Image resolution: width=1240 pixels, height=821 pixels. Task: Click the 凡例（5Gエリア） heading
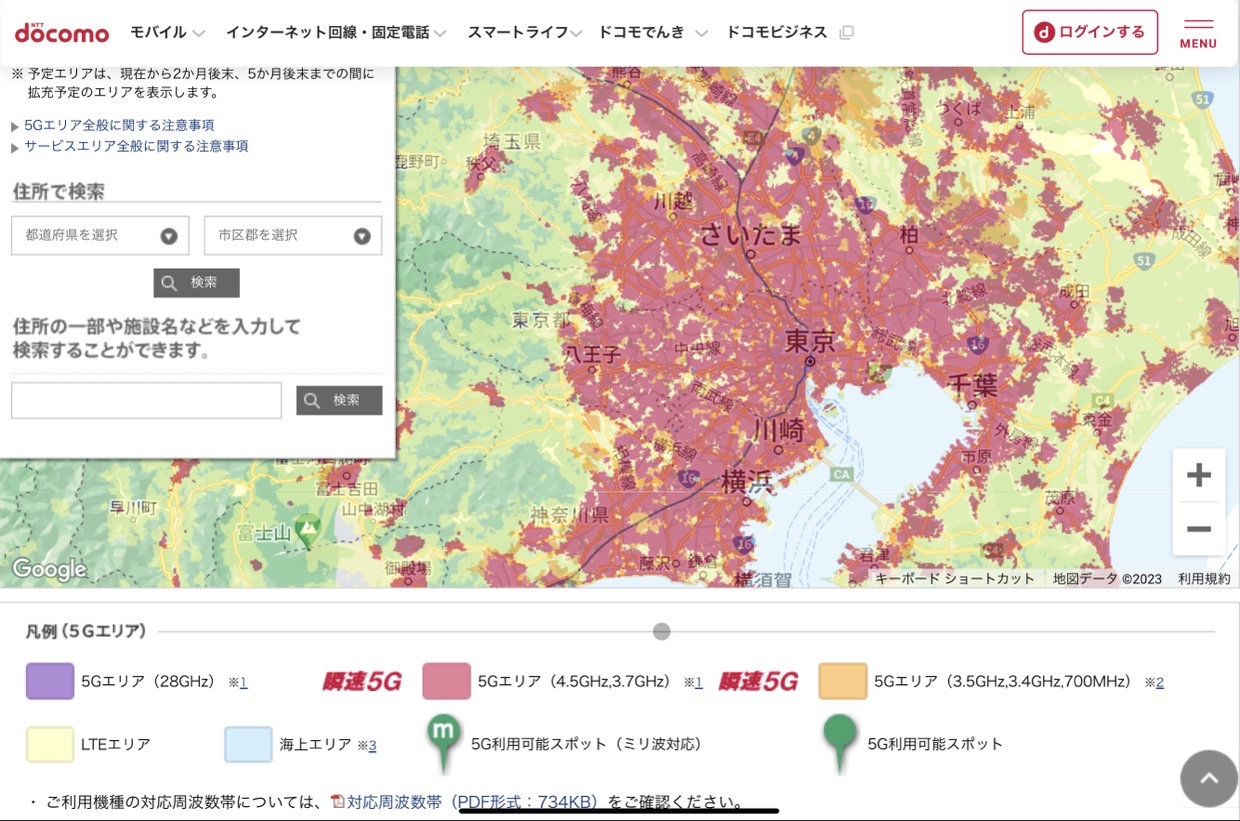click(86, 631)
